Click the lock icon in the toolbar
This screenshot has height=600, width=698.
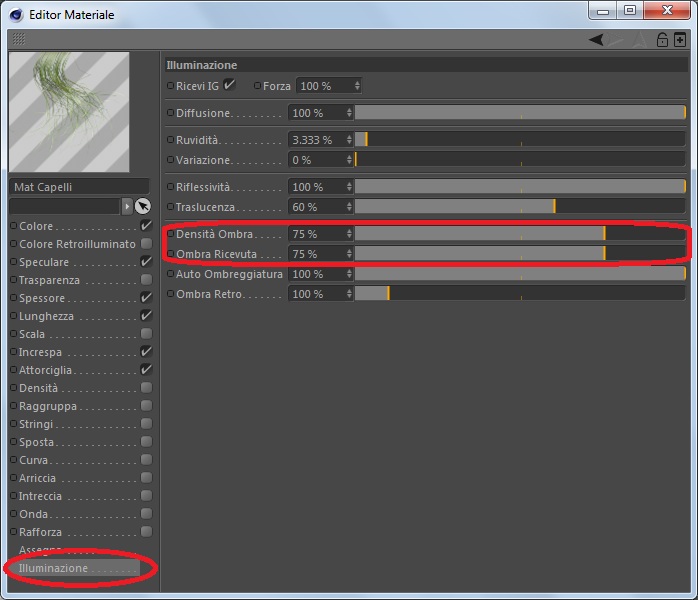coord(662,40)
